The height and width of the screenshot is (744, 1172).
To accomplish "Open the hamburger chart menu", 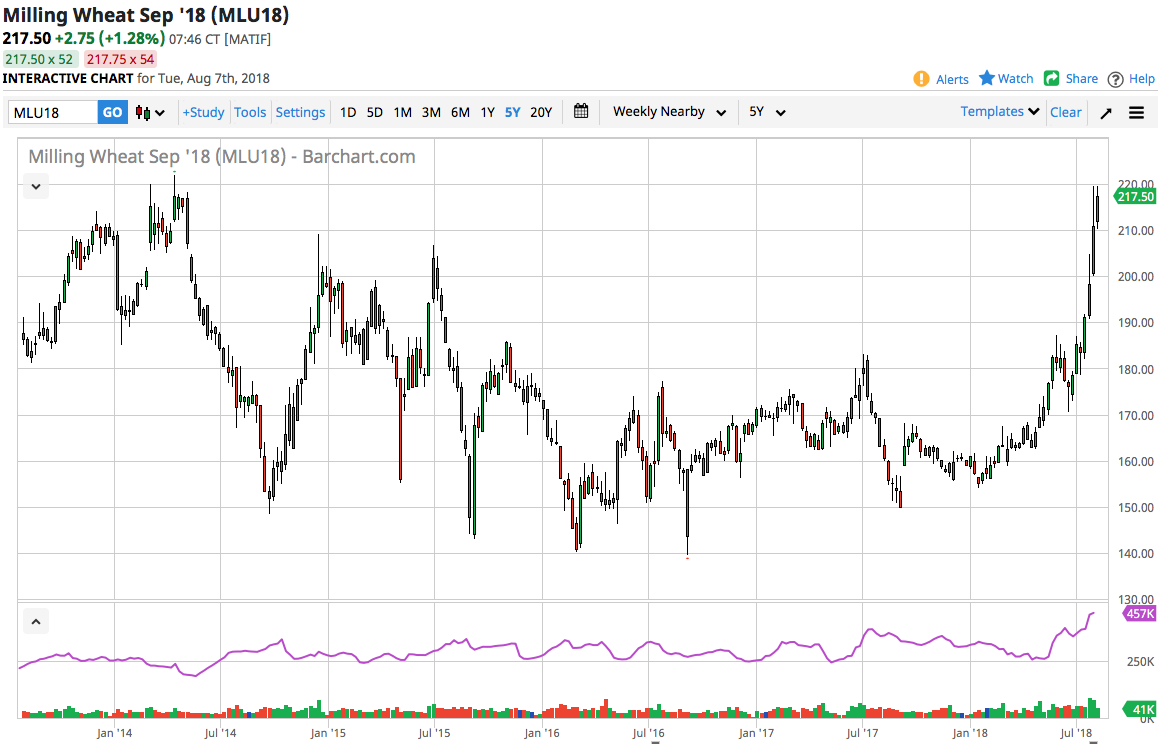I will click(x=1136, y=113).
